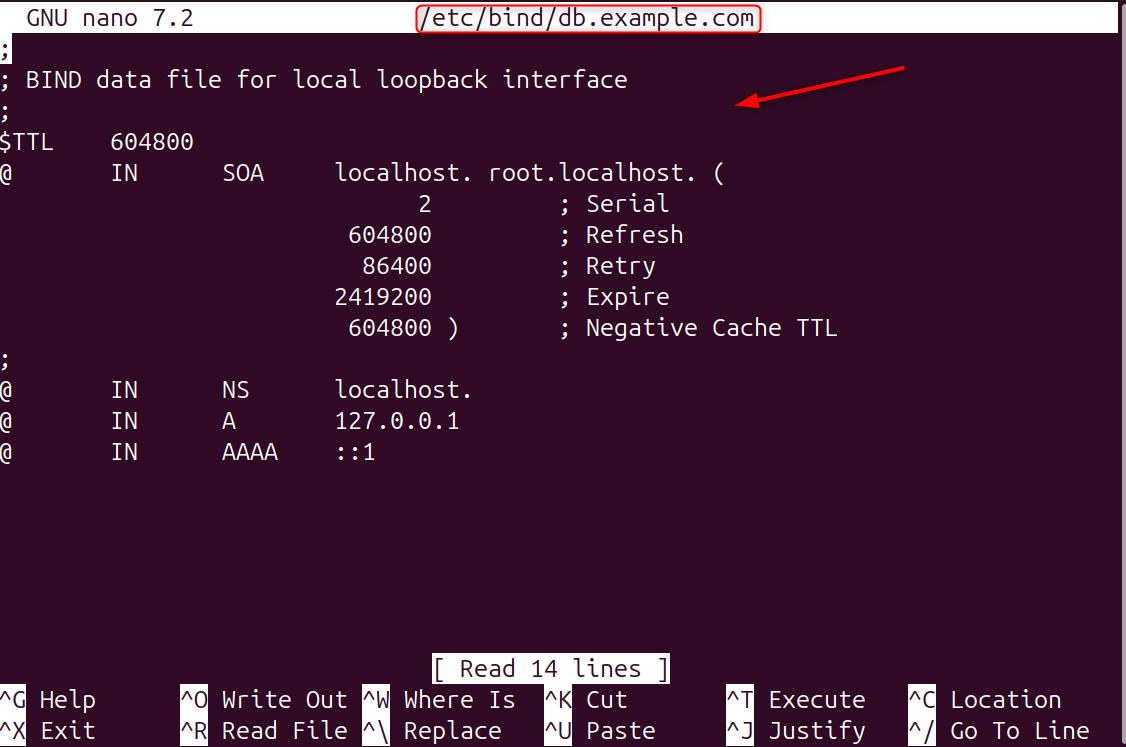Viewport: 1126px width, 747px height.
Task: Click the Read 14 lines status message
Action: 551,668
